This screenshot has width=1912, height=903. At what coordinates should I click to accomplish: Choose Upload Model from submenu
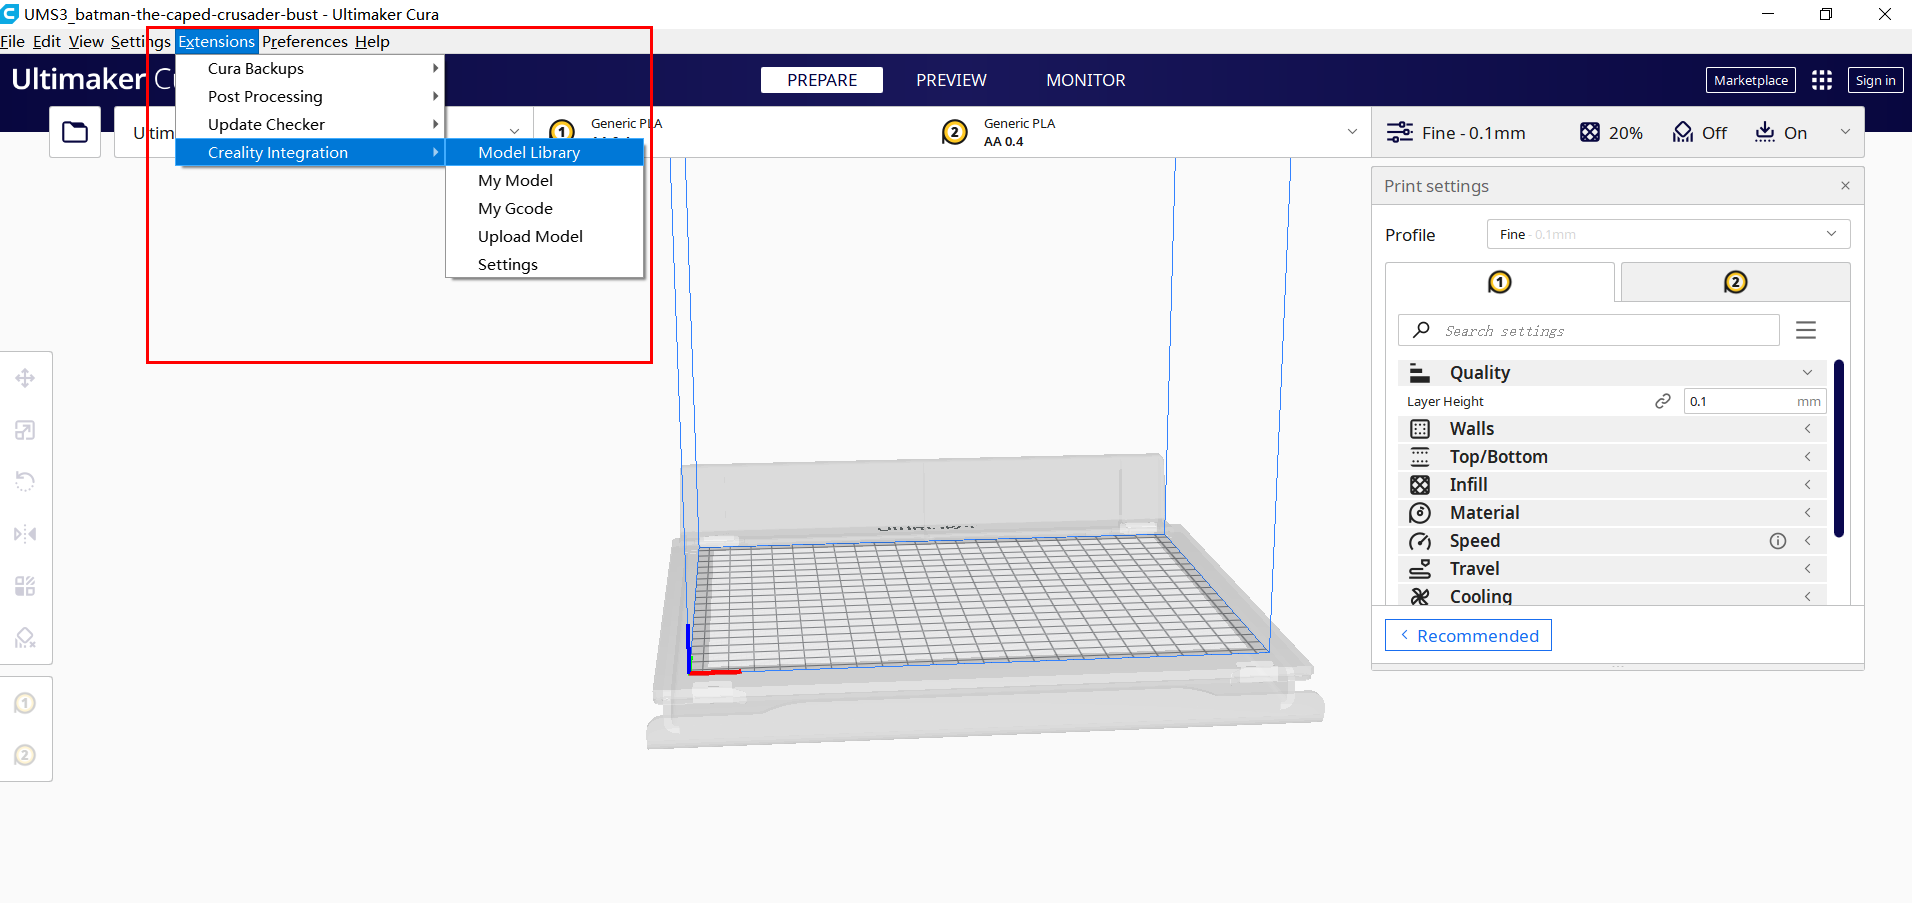(x=530, y=237)
